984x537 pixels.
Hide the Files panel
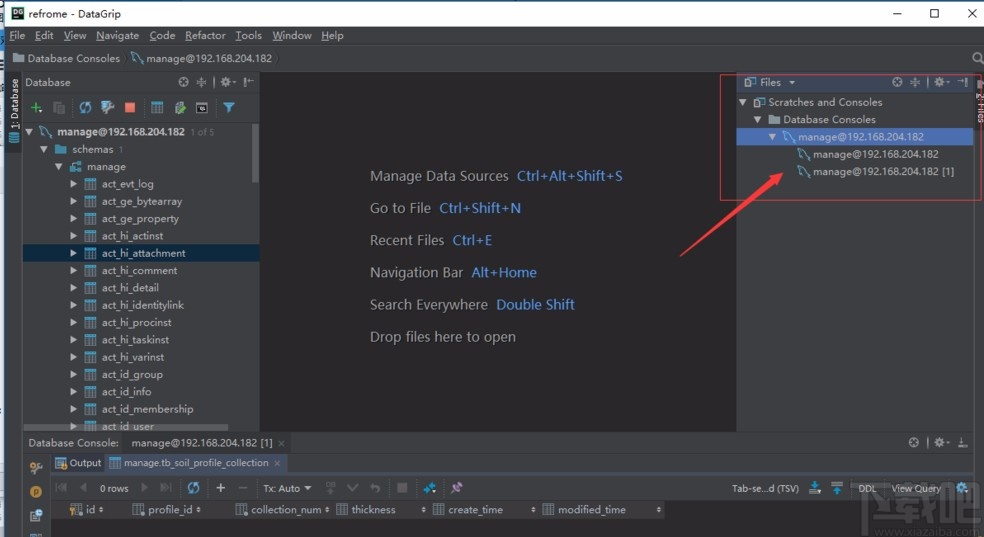[963, 82]
